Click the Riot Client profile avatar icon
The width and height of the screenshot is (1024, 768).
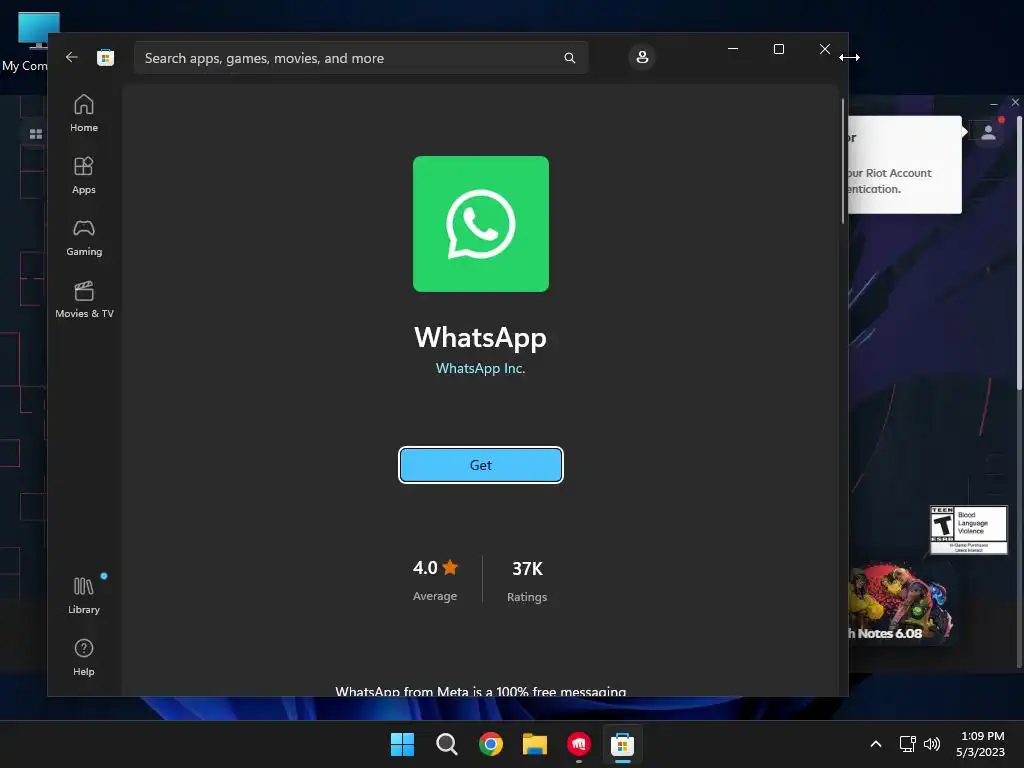(x=988, y=133)
